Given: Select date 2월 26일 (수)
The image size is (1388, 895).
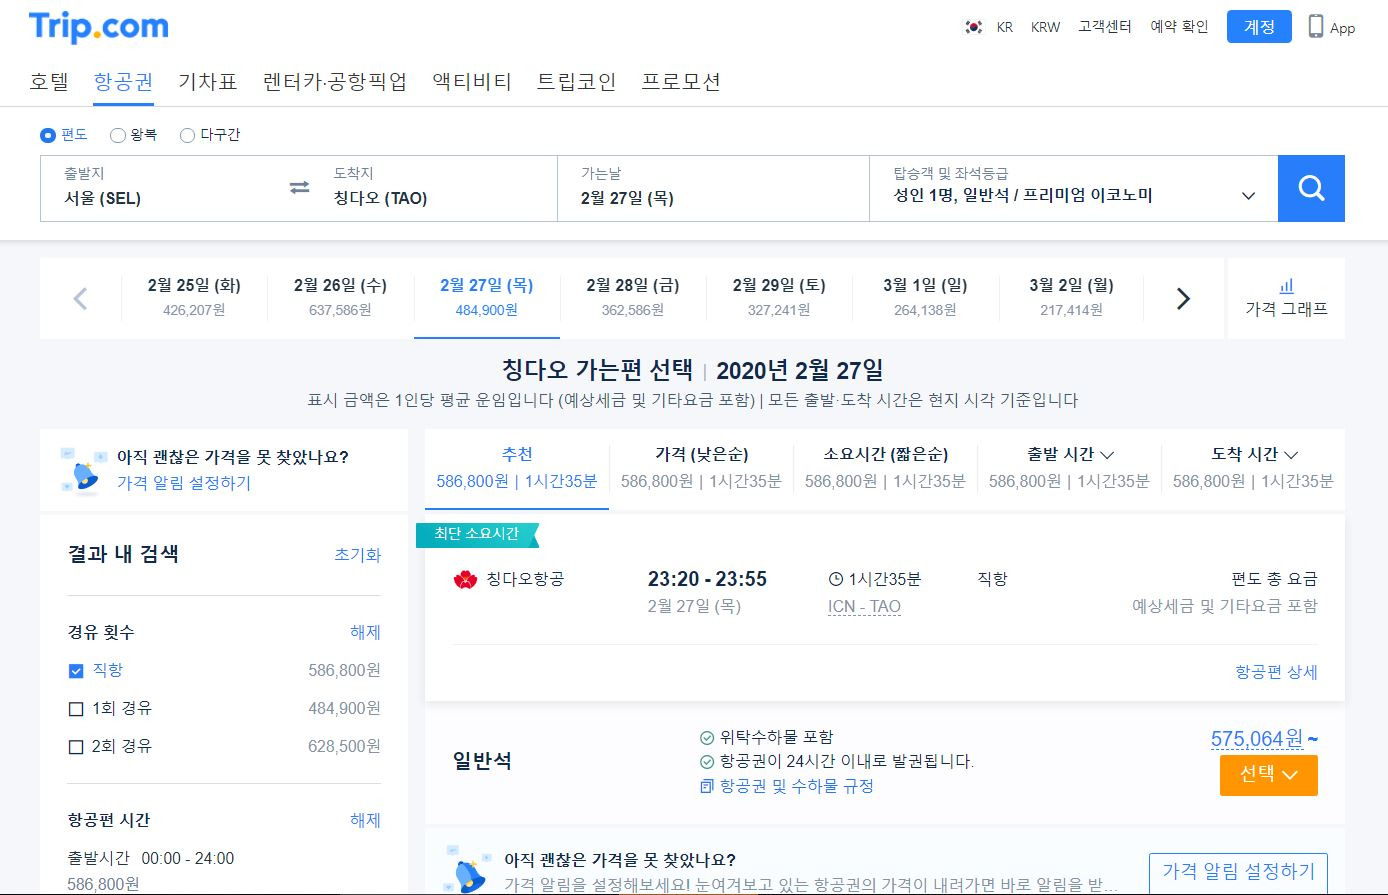Looking at the screenshot, I should click(340, 297).
